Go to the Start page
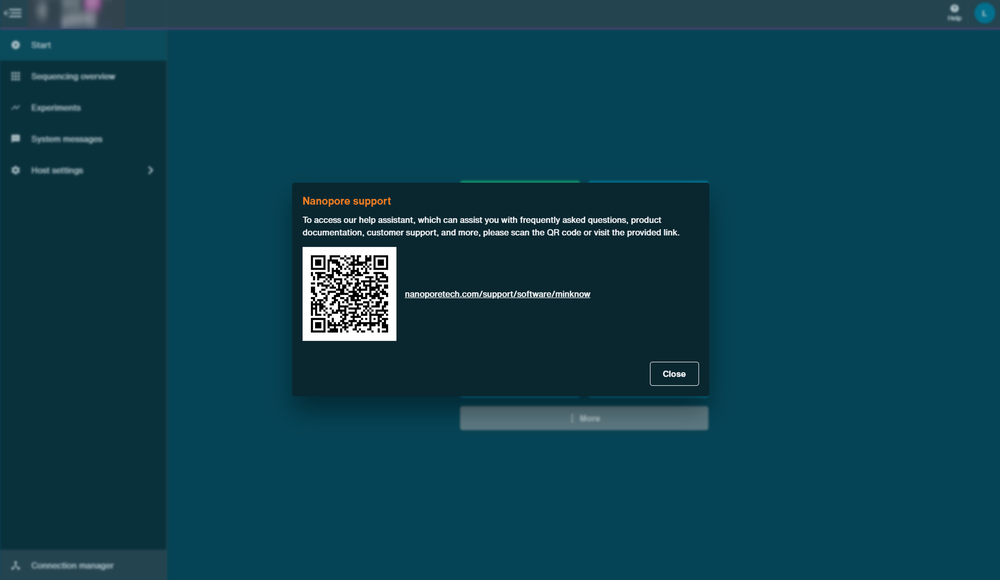 (x=83, y=45)
